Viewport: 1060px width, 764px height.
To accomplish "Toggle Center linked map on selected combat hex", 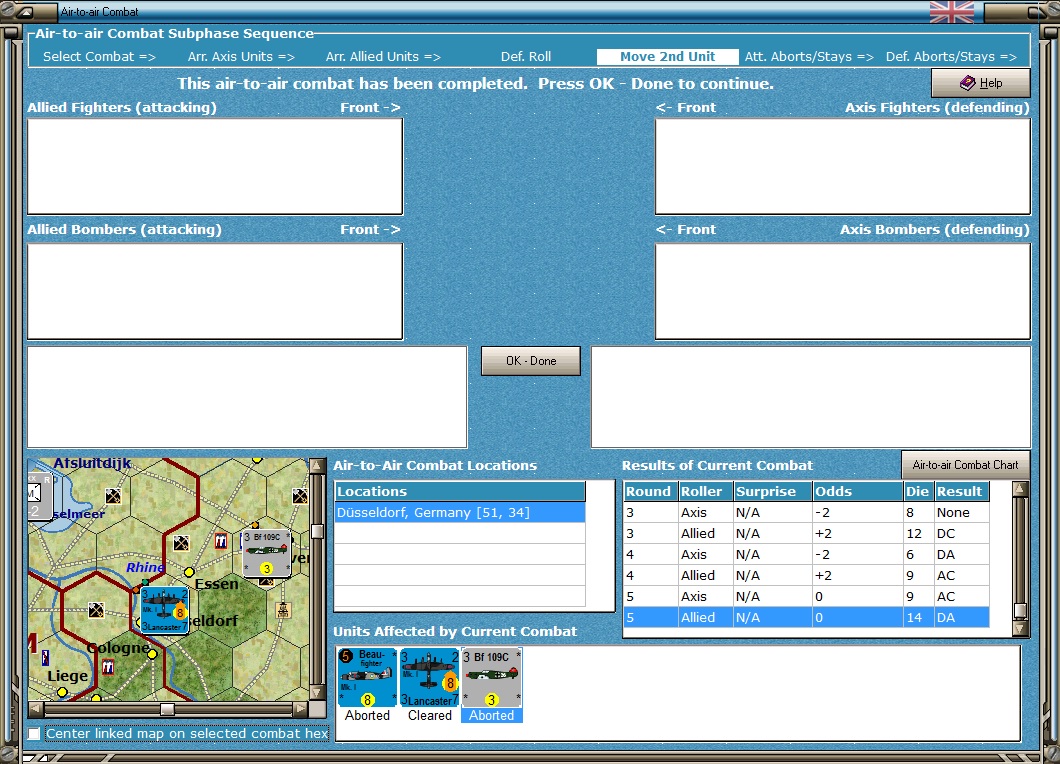I will 34,734.
